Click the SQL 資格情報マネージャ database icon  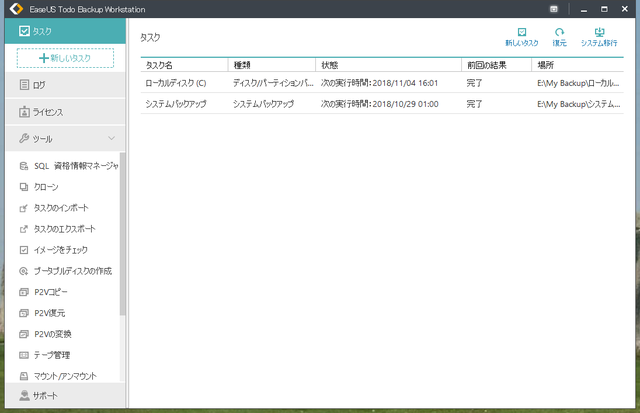(24, 166)
